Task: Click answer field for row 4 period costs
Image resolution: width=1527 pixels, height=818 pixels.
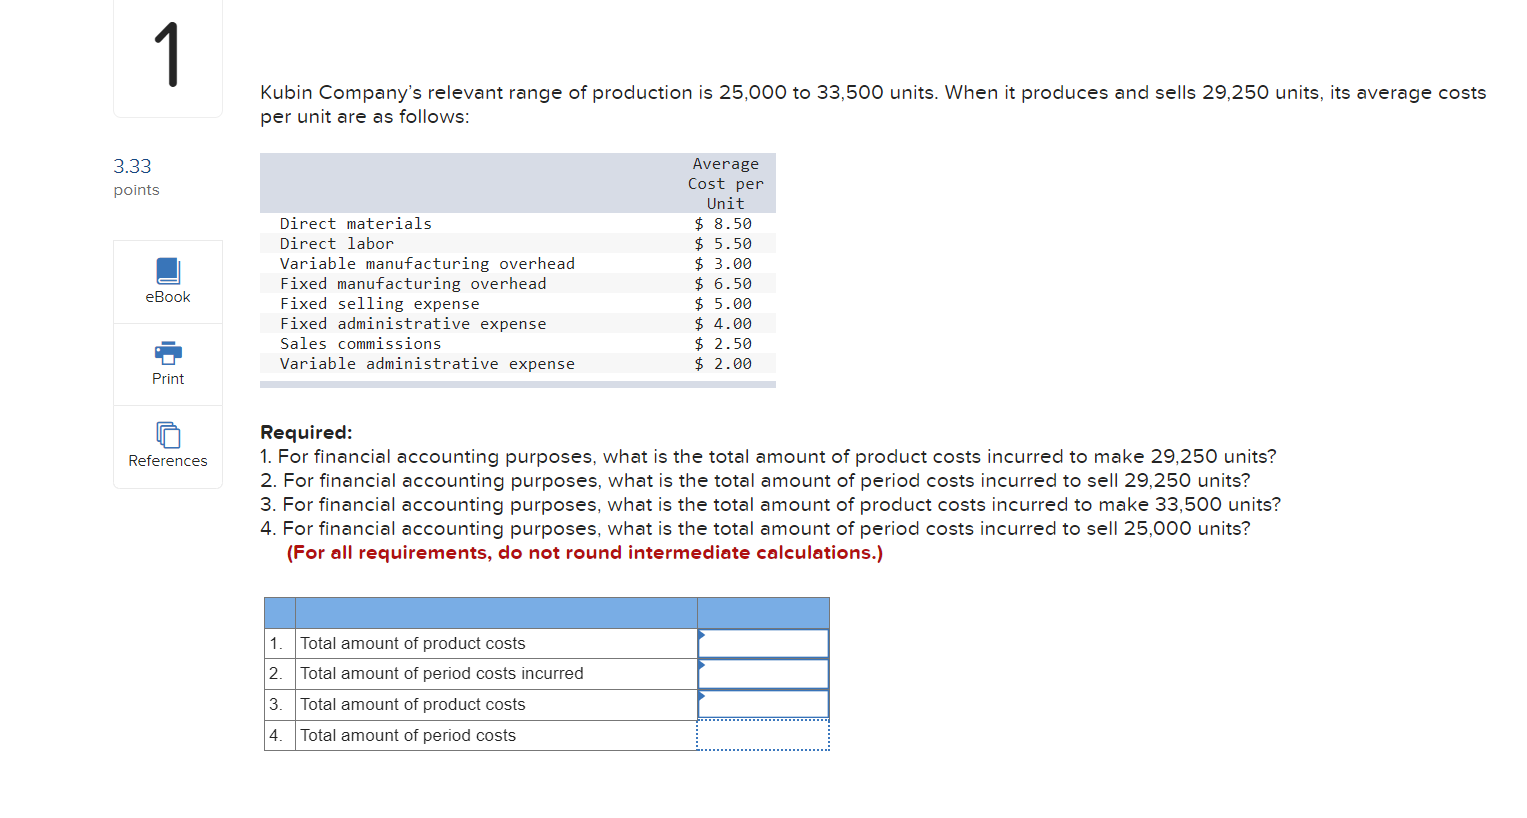Action: tap(763, 735)
